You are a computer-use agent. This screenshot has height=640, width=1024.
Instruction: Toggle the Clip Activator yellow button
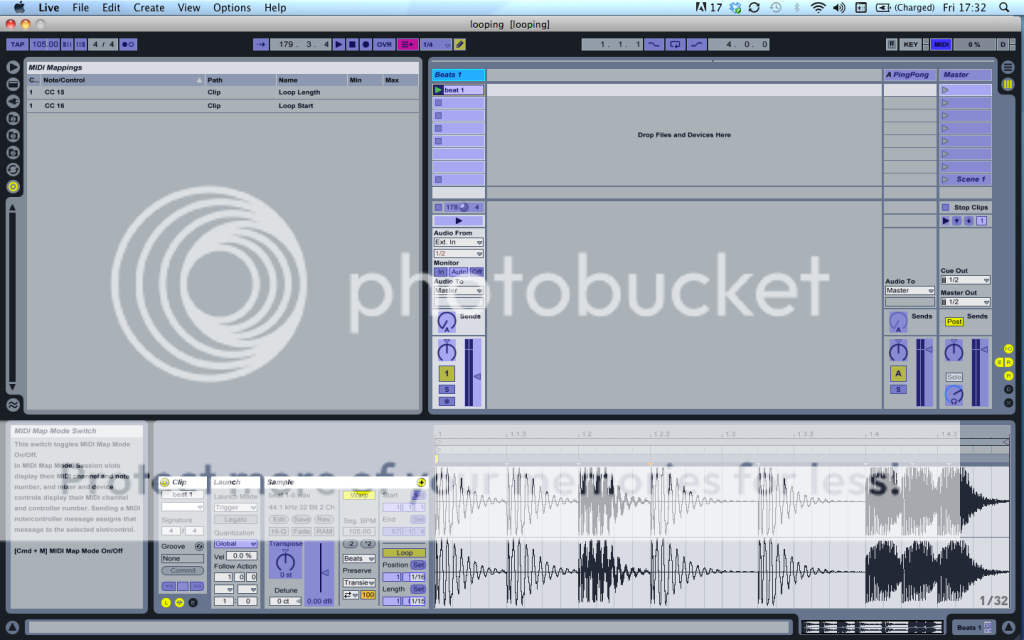pos(165,482)
